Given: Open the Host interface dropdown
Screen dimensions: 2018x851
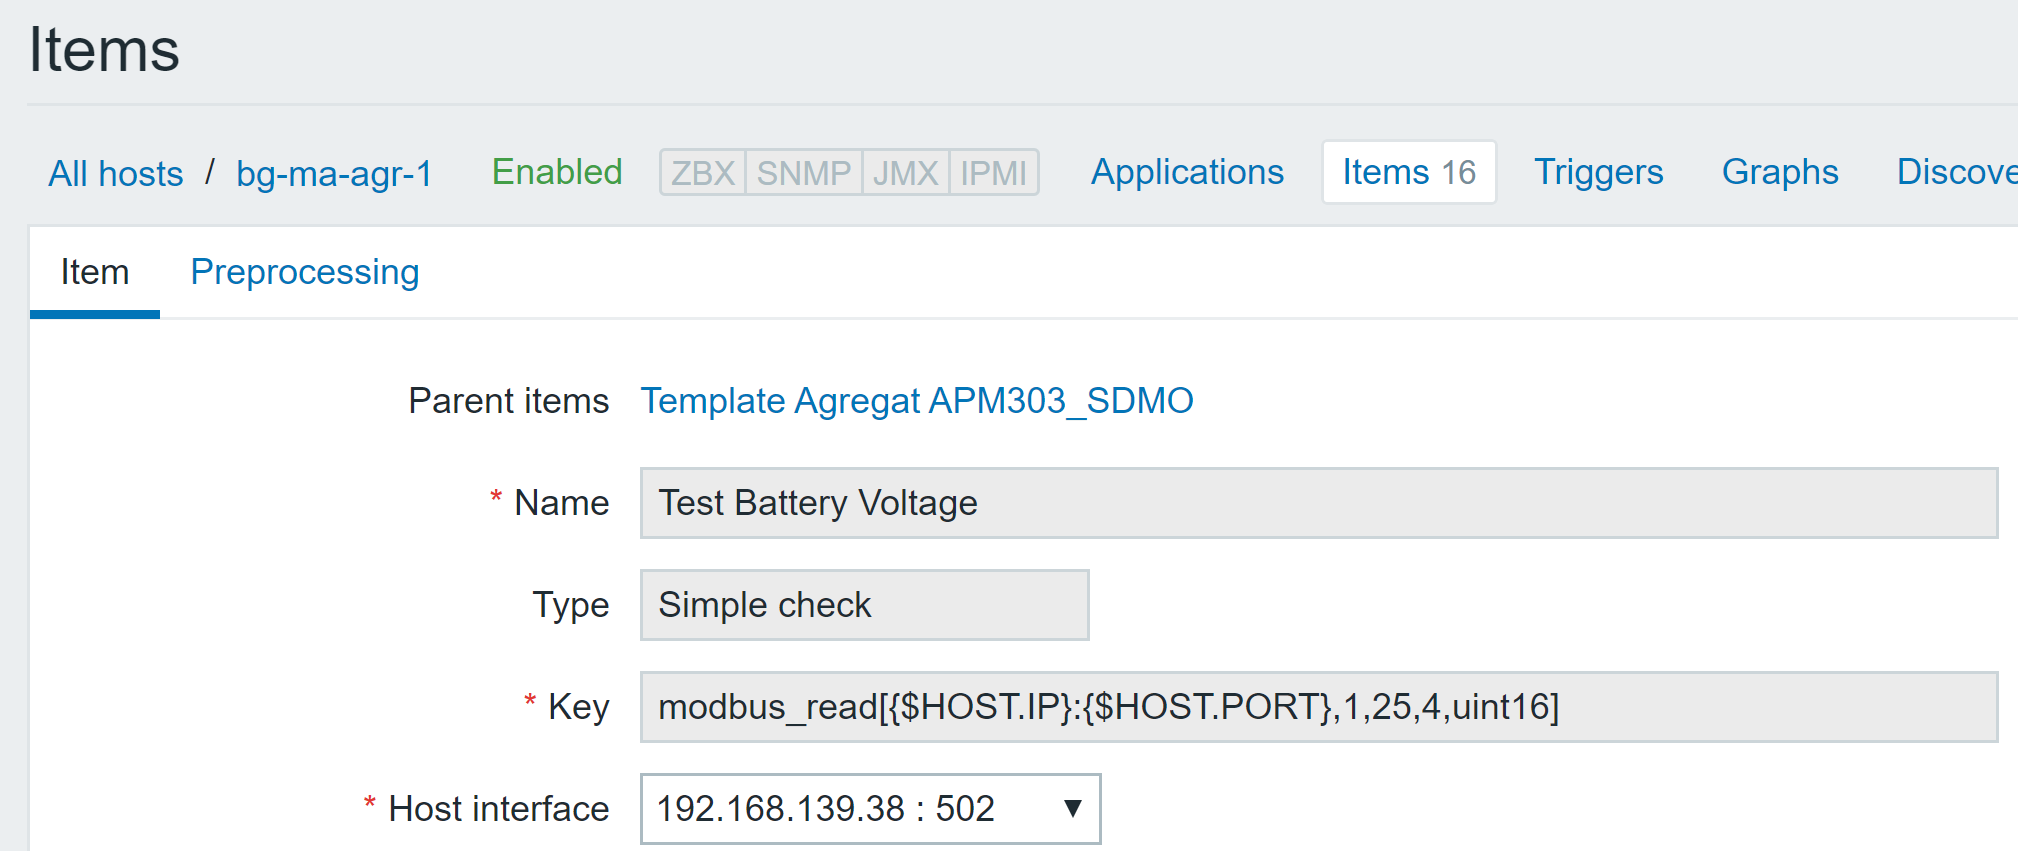Looking at the screenshot, I should pyautogui.click(x=870, y=808).
